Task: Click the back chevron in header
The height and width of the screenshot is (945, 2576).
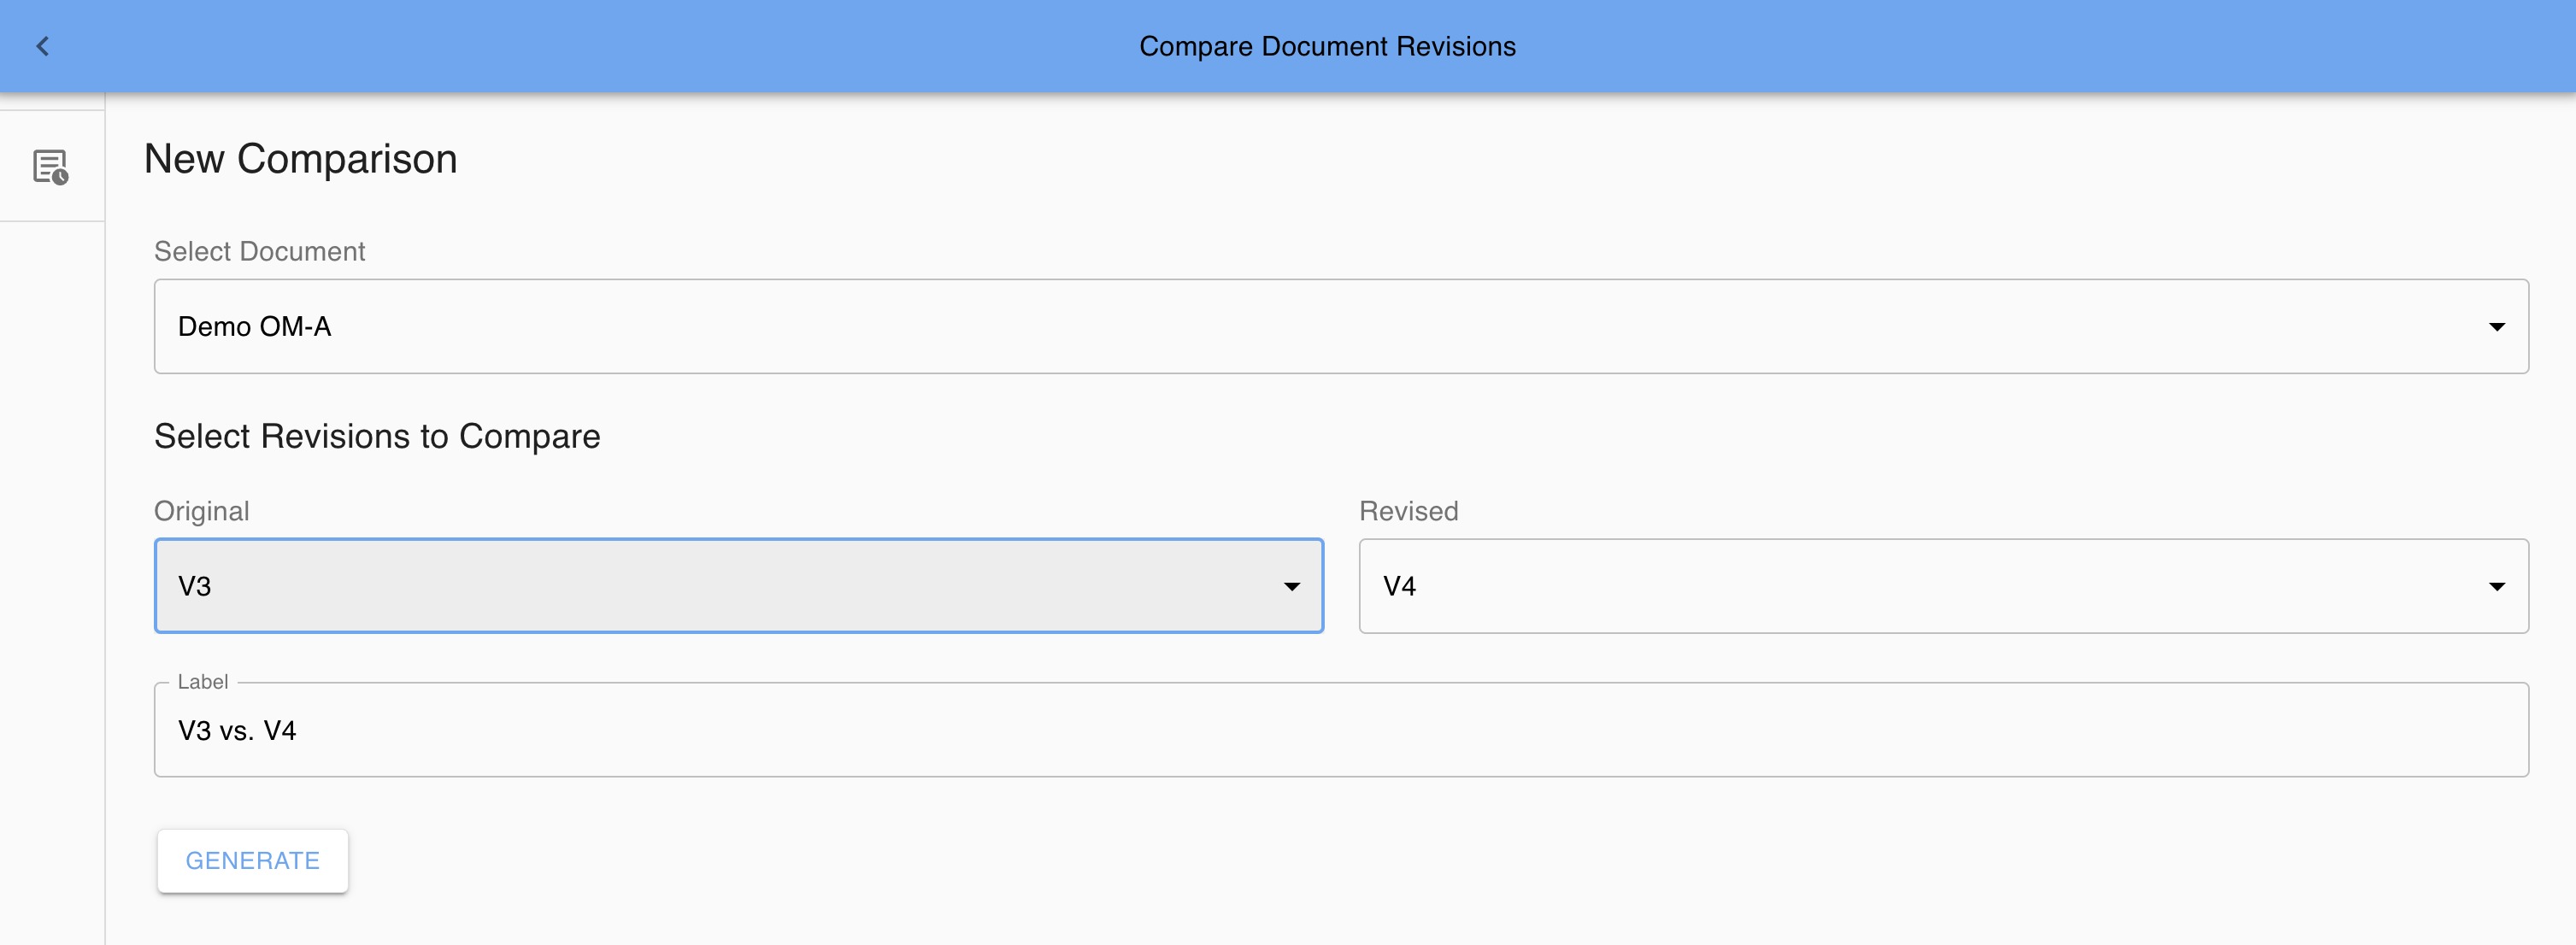Action: pos(43,46)
